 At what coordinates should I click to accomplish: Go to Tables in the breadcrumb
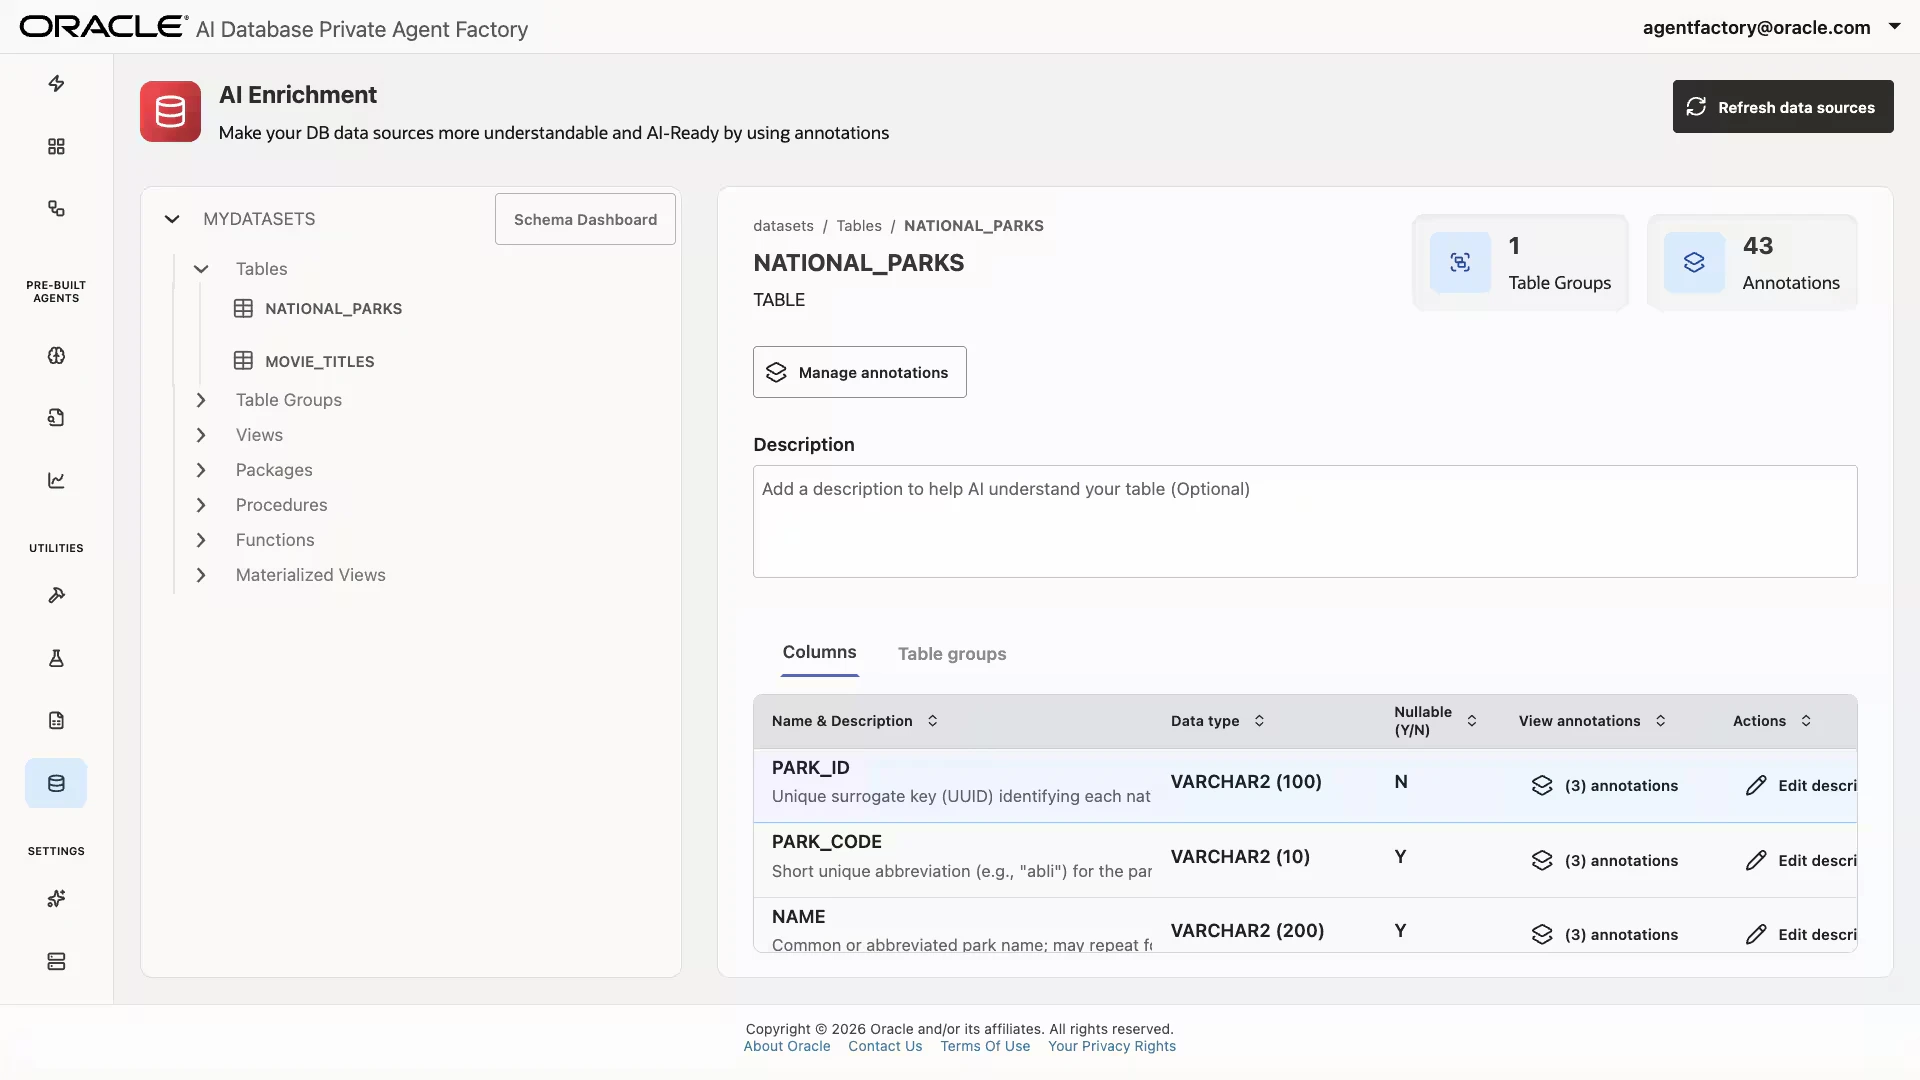coord(859,226)
